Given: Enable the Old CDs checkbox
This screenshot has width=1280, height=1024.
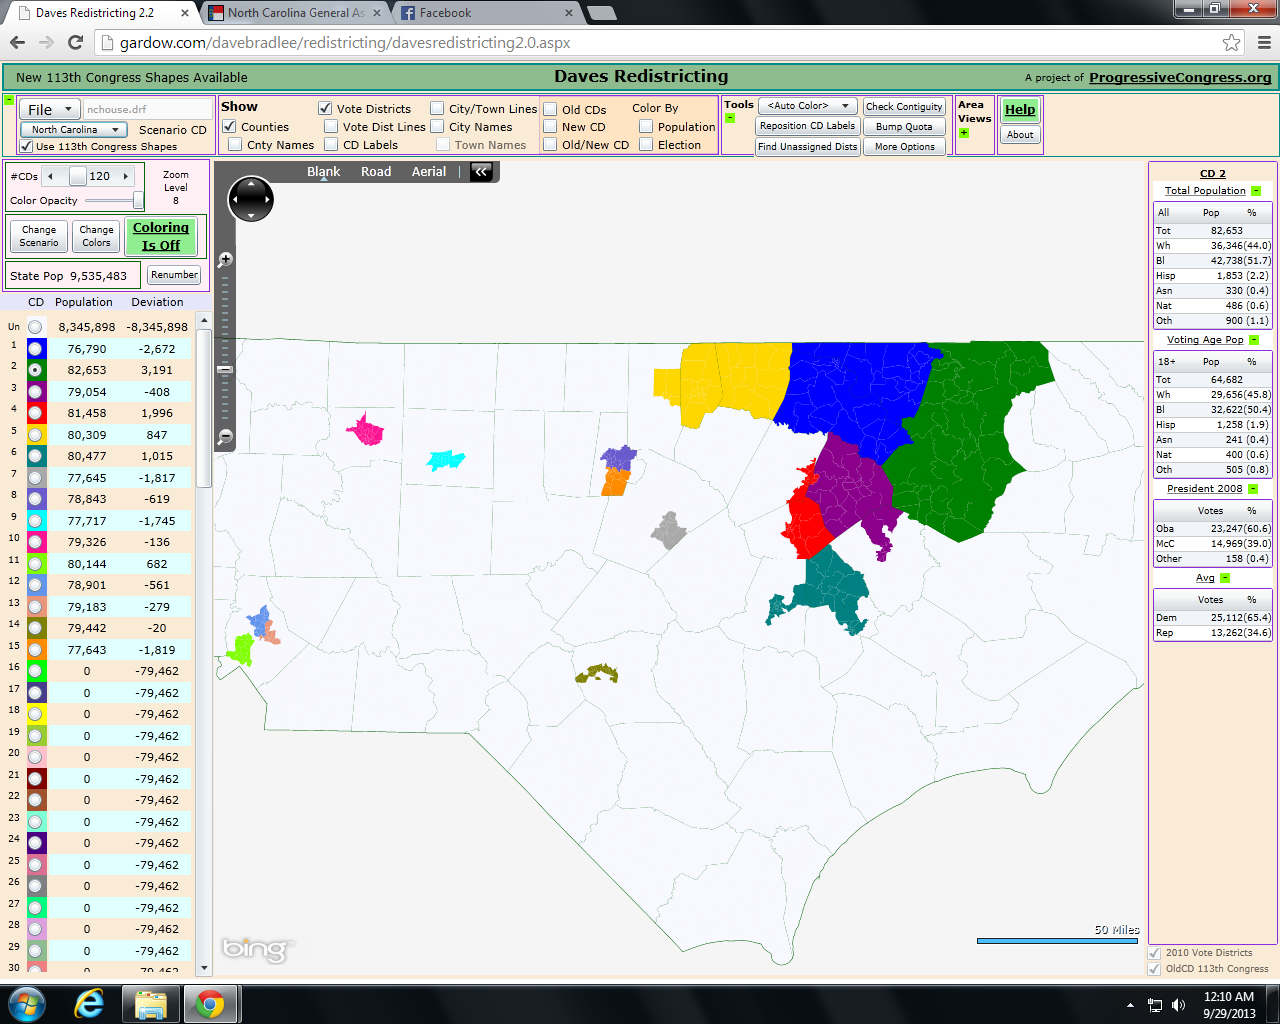Looking at the screenshot, I should click(550, 109).
